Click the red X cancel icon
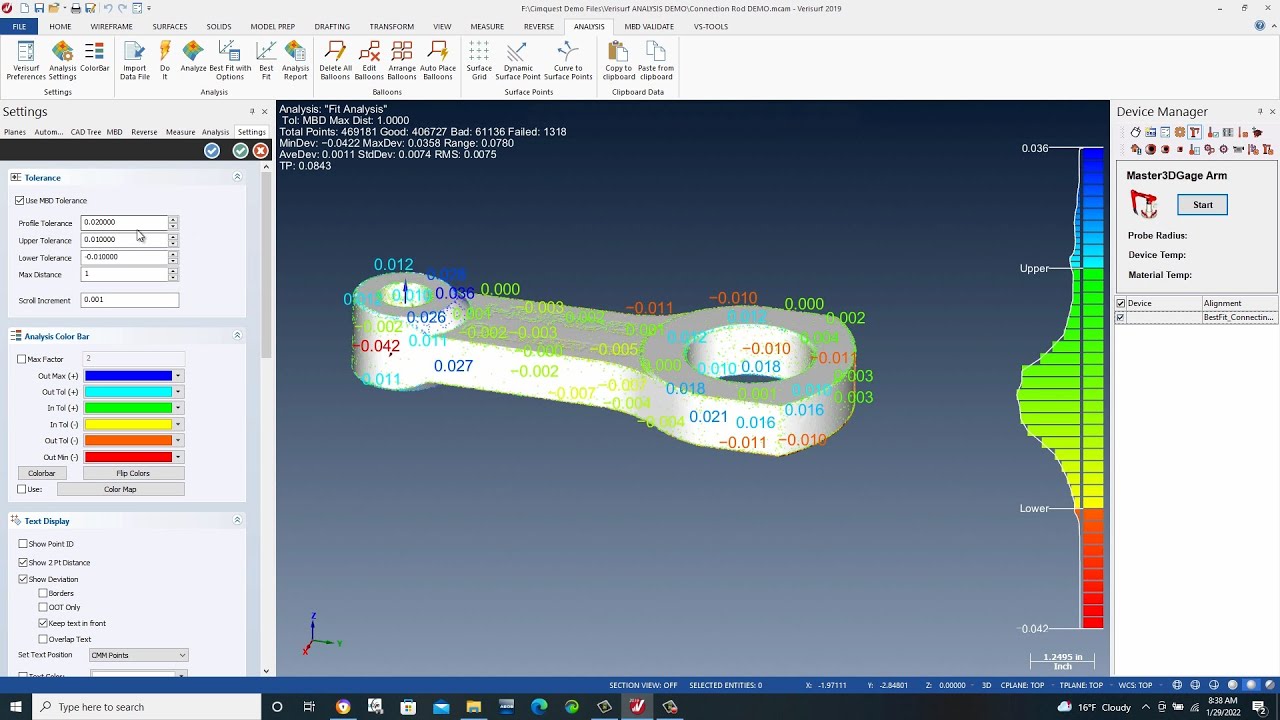The image size is (1280, 720). pos(260,150)
